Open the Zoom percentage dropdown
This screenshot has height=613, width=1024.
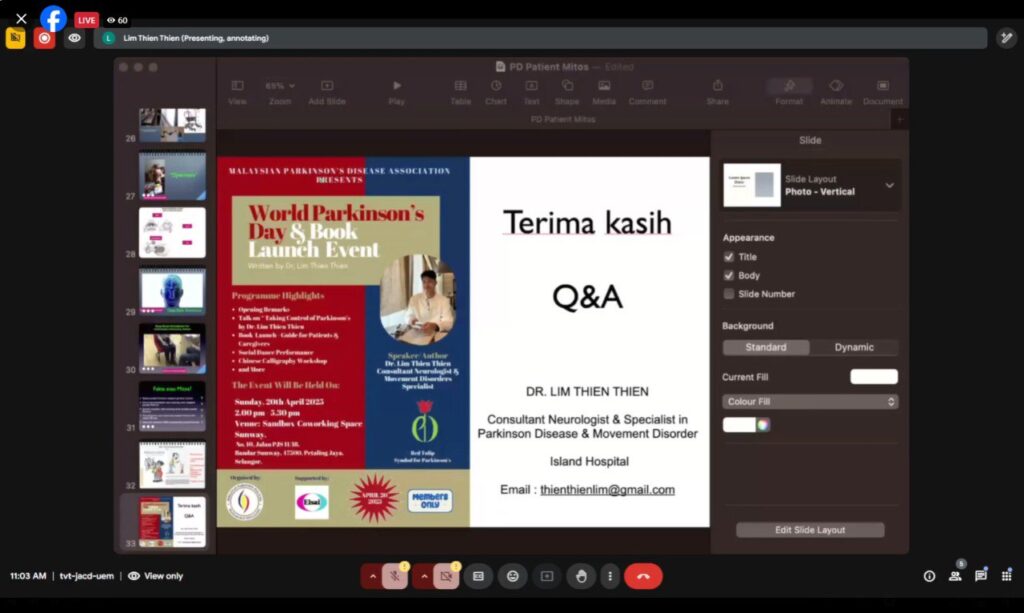click(x=280, y=87)
